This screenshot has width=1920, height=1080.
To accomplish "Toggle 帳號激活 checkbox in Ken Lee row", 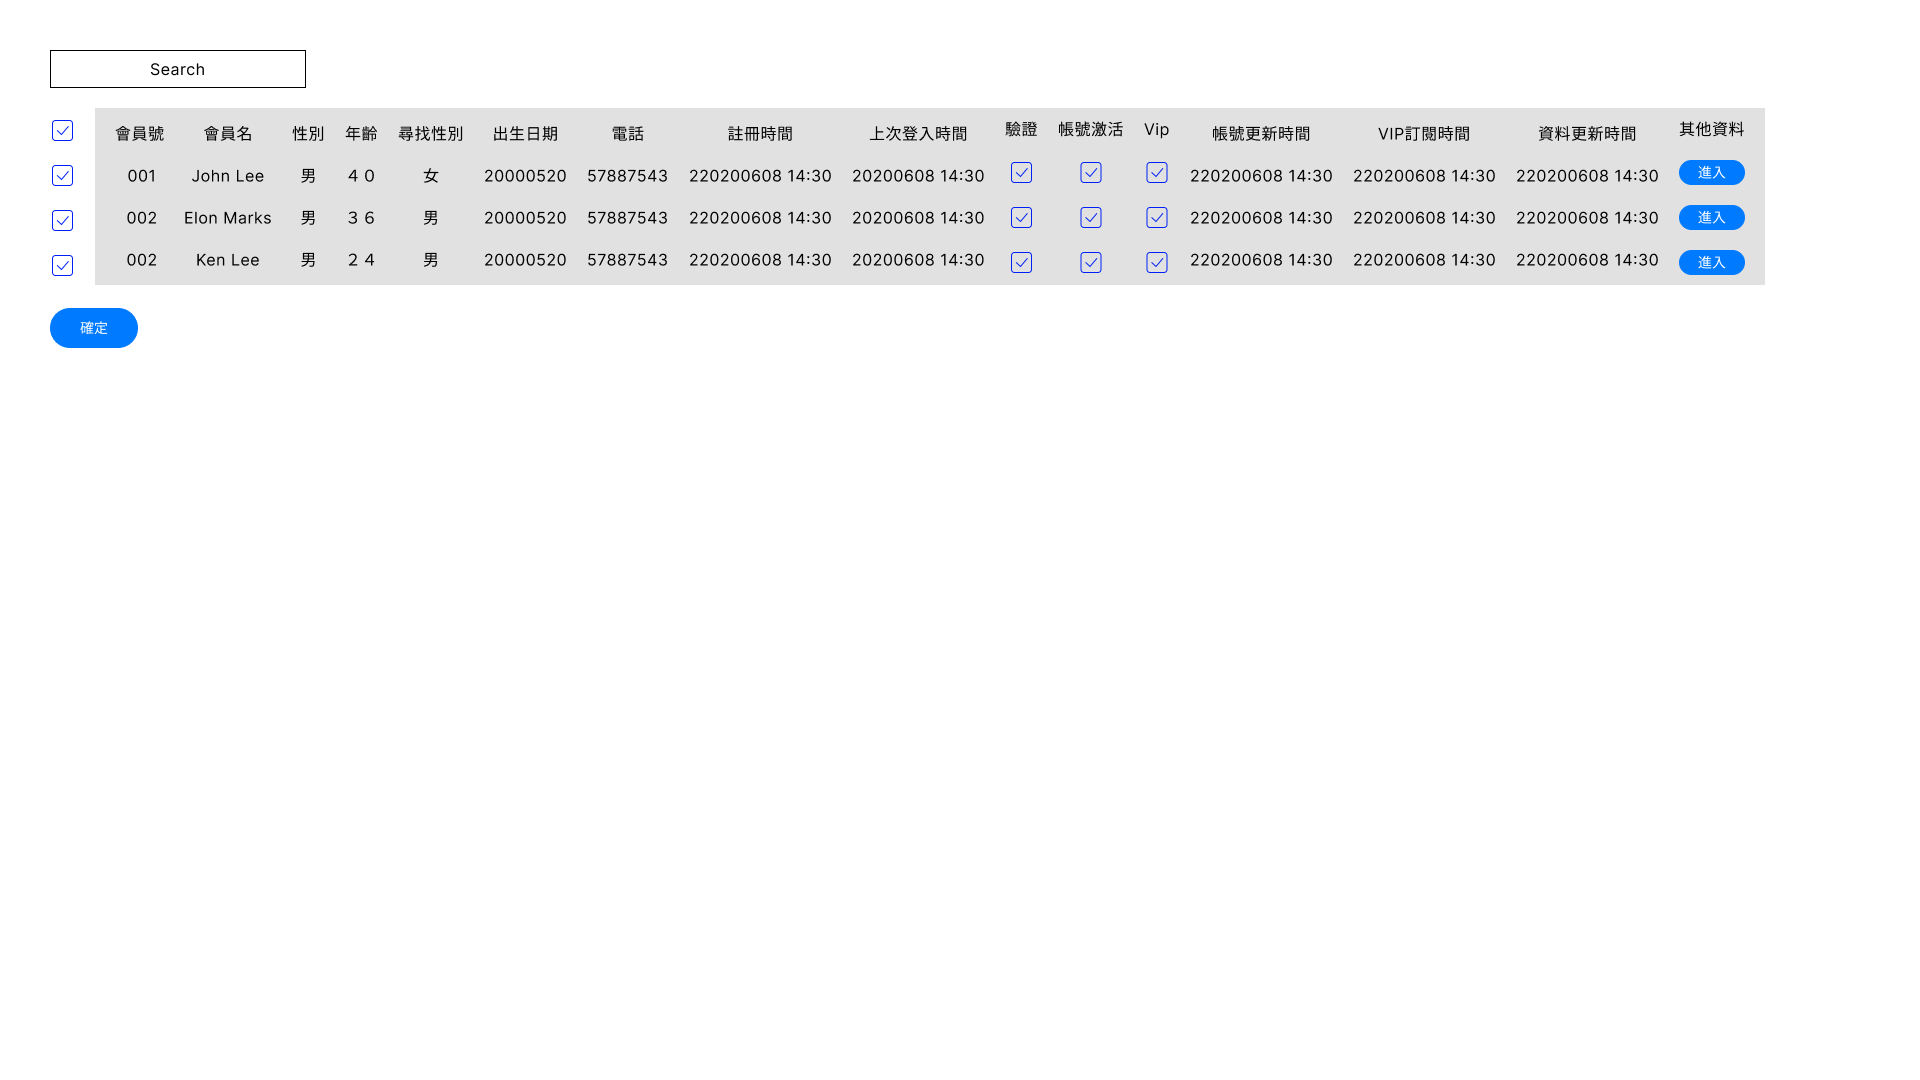I will tap(1091, 262).
